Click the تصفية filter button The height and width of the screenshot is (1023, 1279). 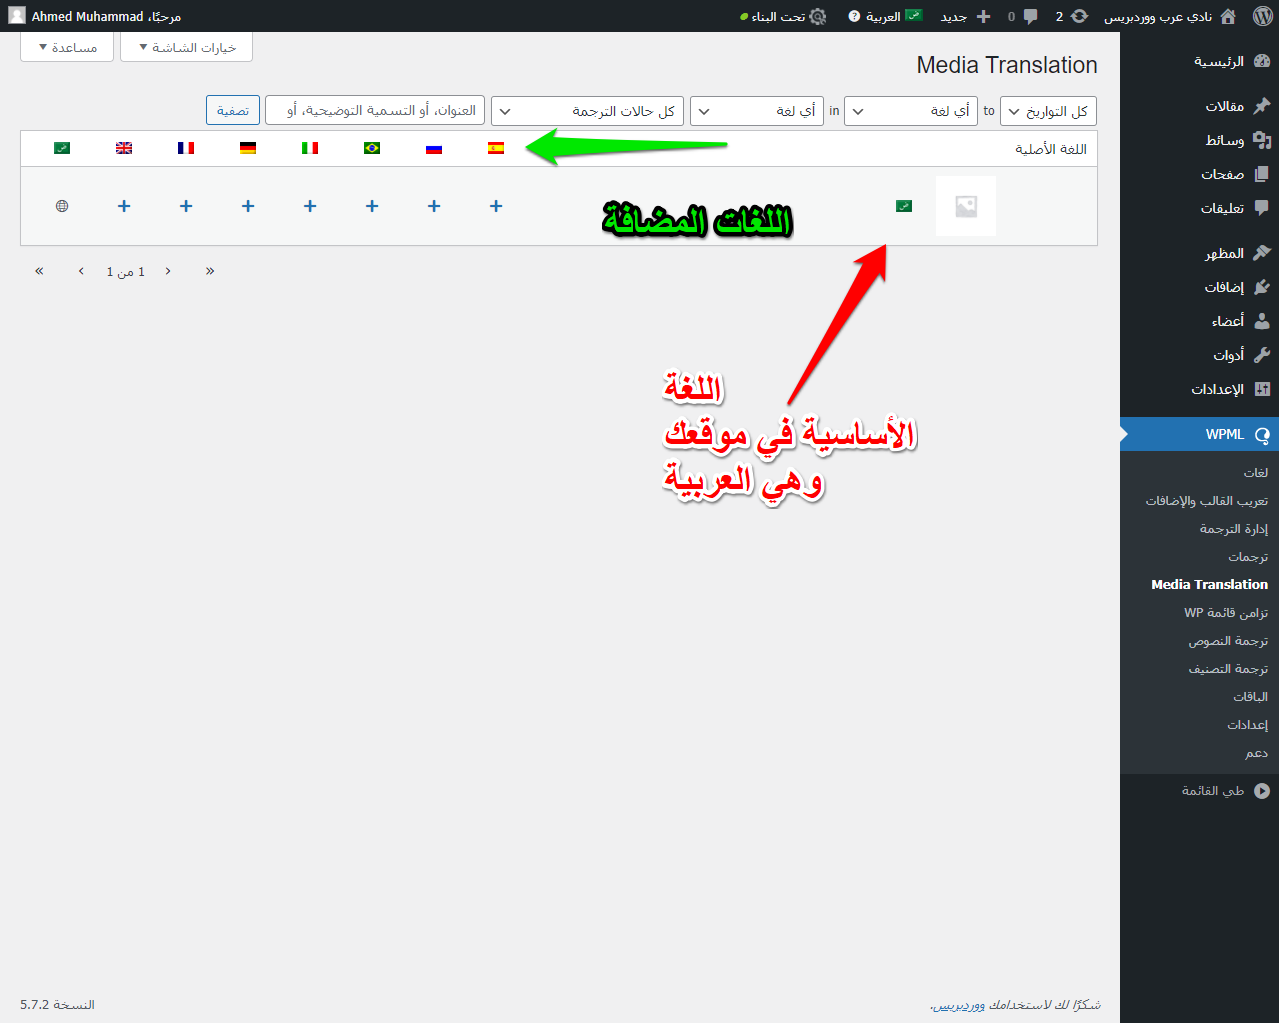click(x=233, y=110)
